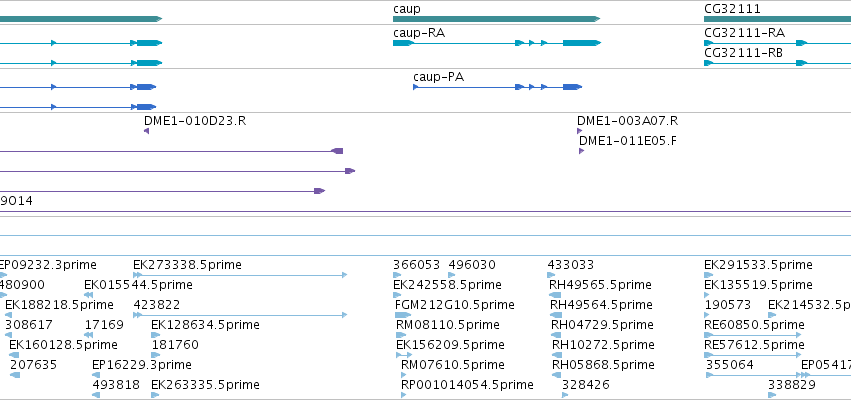
Task: Select the RE60850.5prime EST arrow
Action: 753,335
